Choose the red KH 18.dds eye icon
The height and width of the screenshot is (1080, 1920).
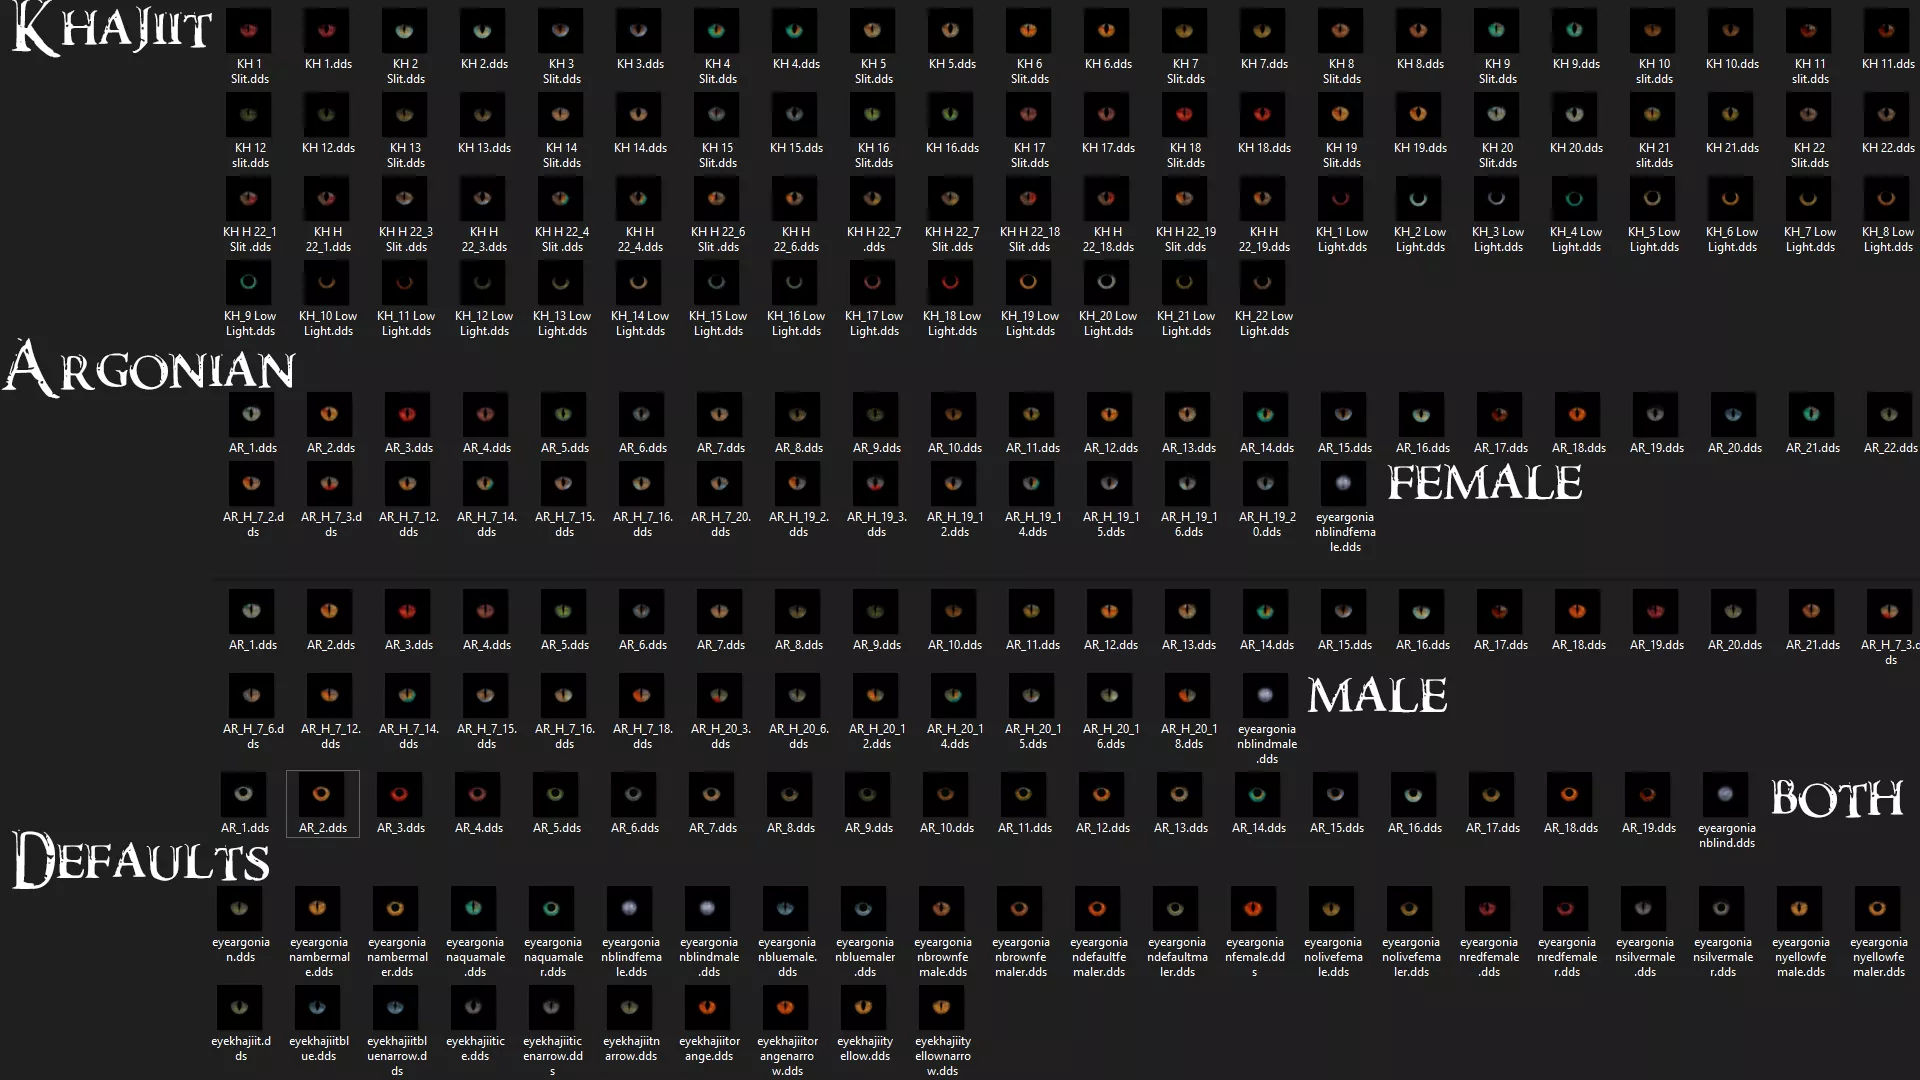pos(1263,115)
